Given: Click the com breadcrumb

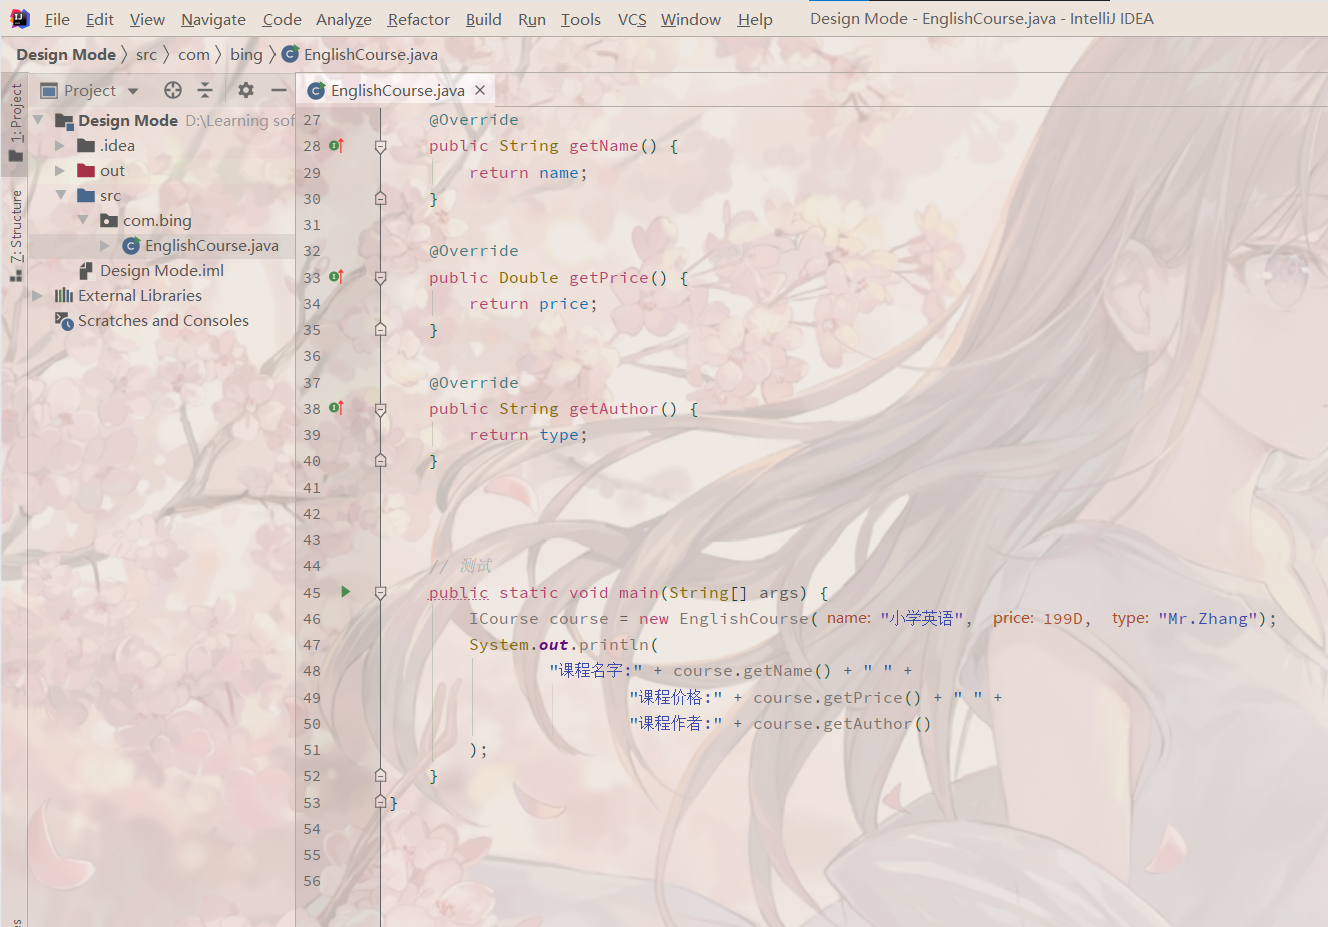Looking at the screenshot, I should click(194, 54).
